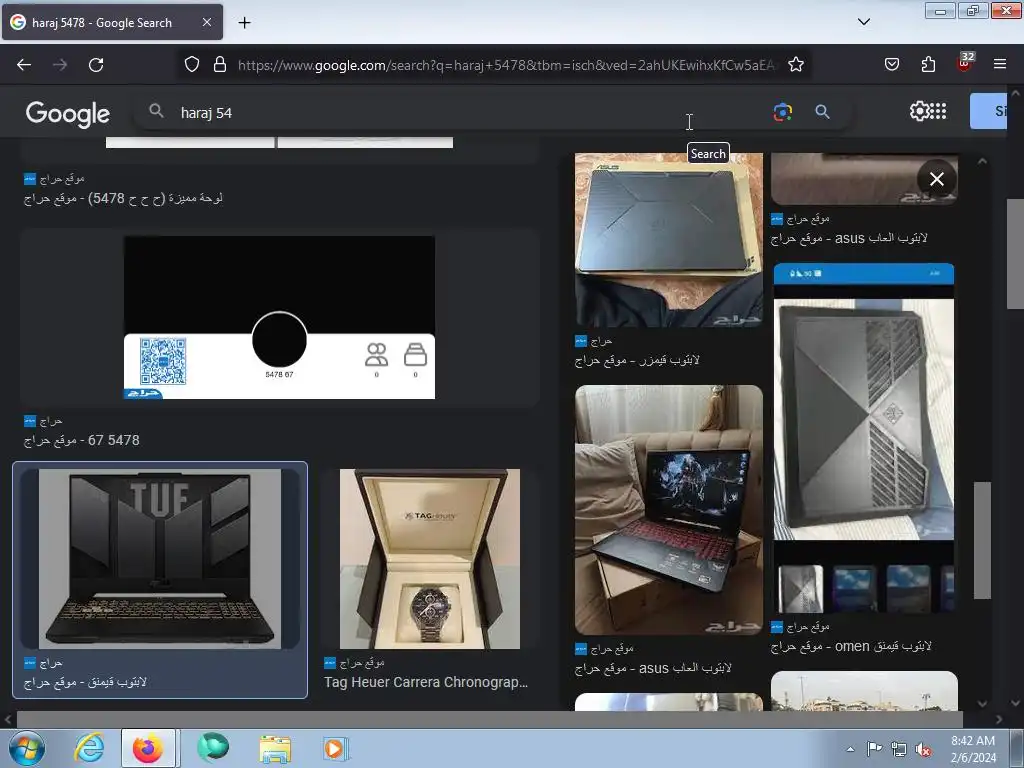
Task: Open Tag Heuer Carrera Chronograp... link
Action: [x=426, y=682]
